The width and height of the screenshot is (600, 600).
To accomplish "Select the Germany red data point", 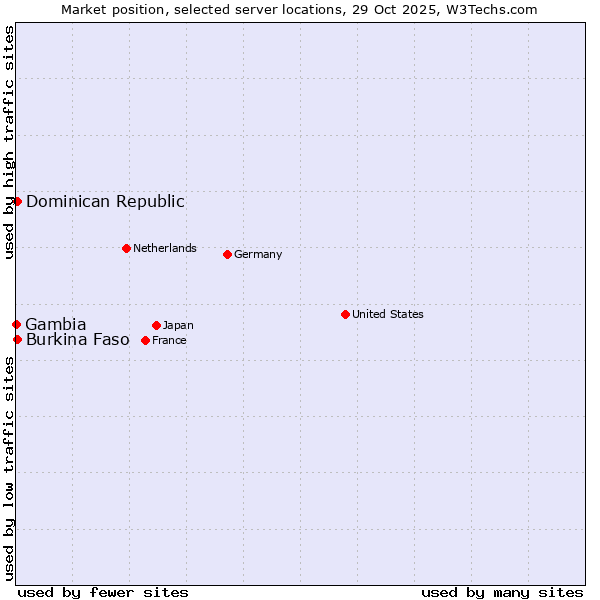I will (x=227, y=254).
